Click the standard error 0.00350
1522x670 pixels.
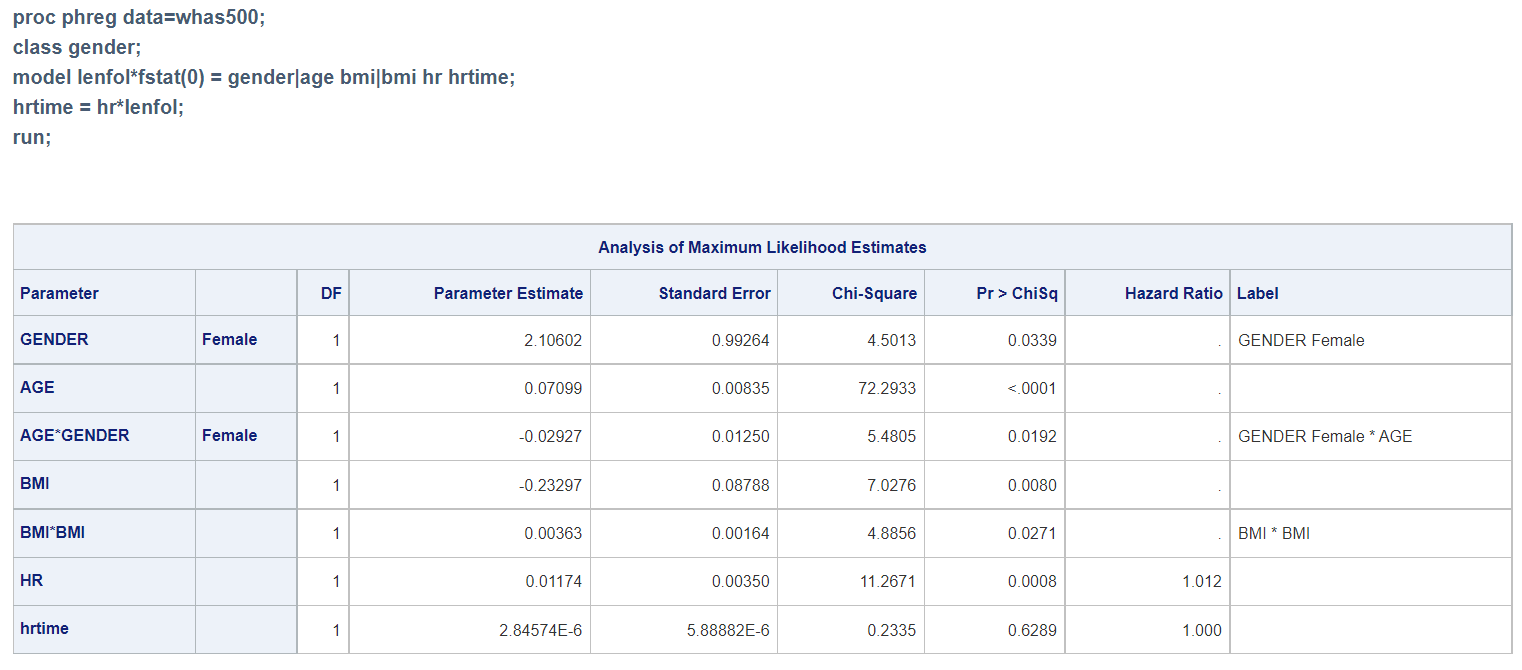point(741,581)
